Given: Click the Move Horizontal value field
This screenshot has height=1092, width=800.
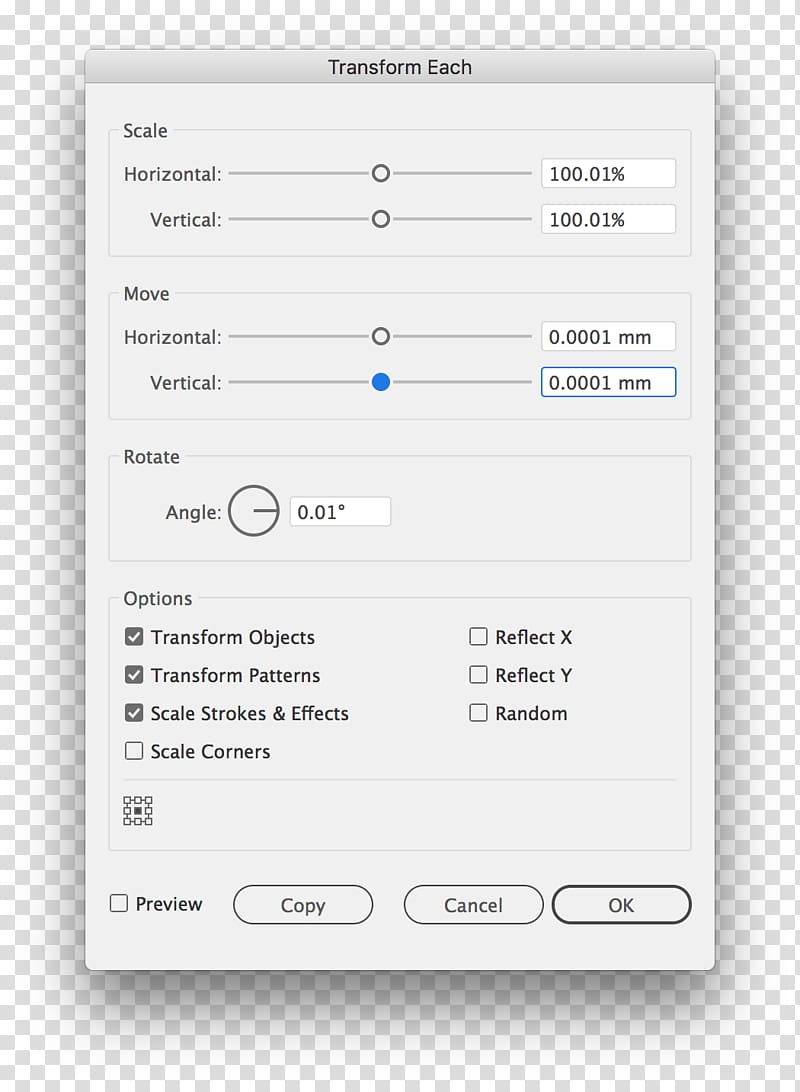Looking at the screenshot, I should [x=609, y=336].
